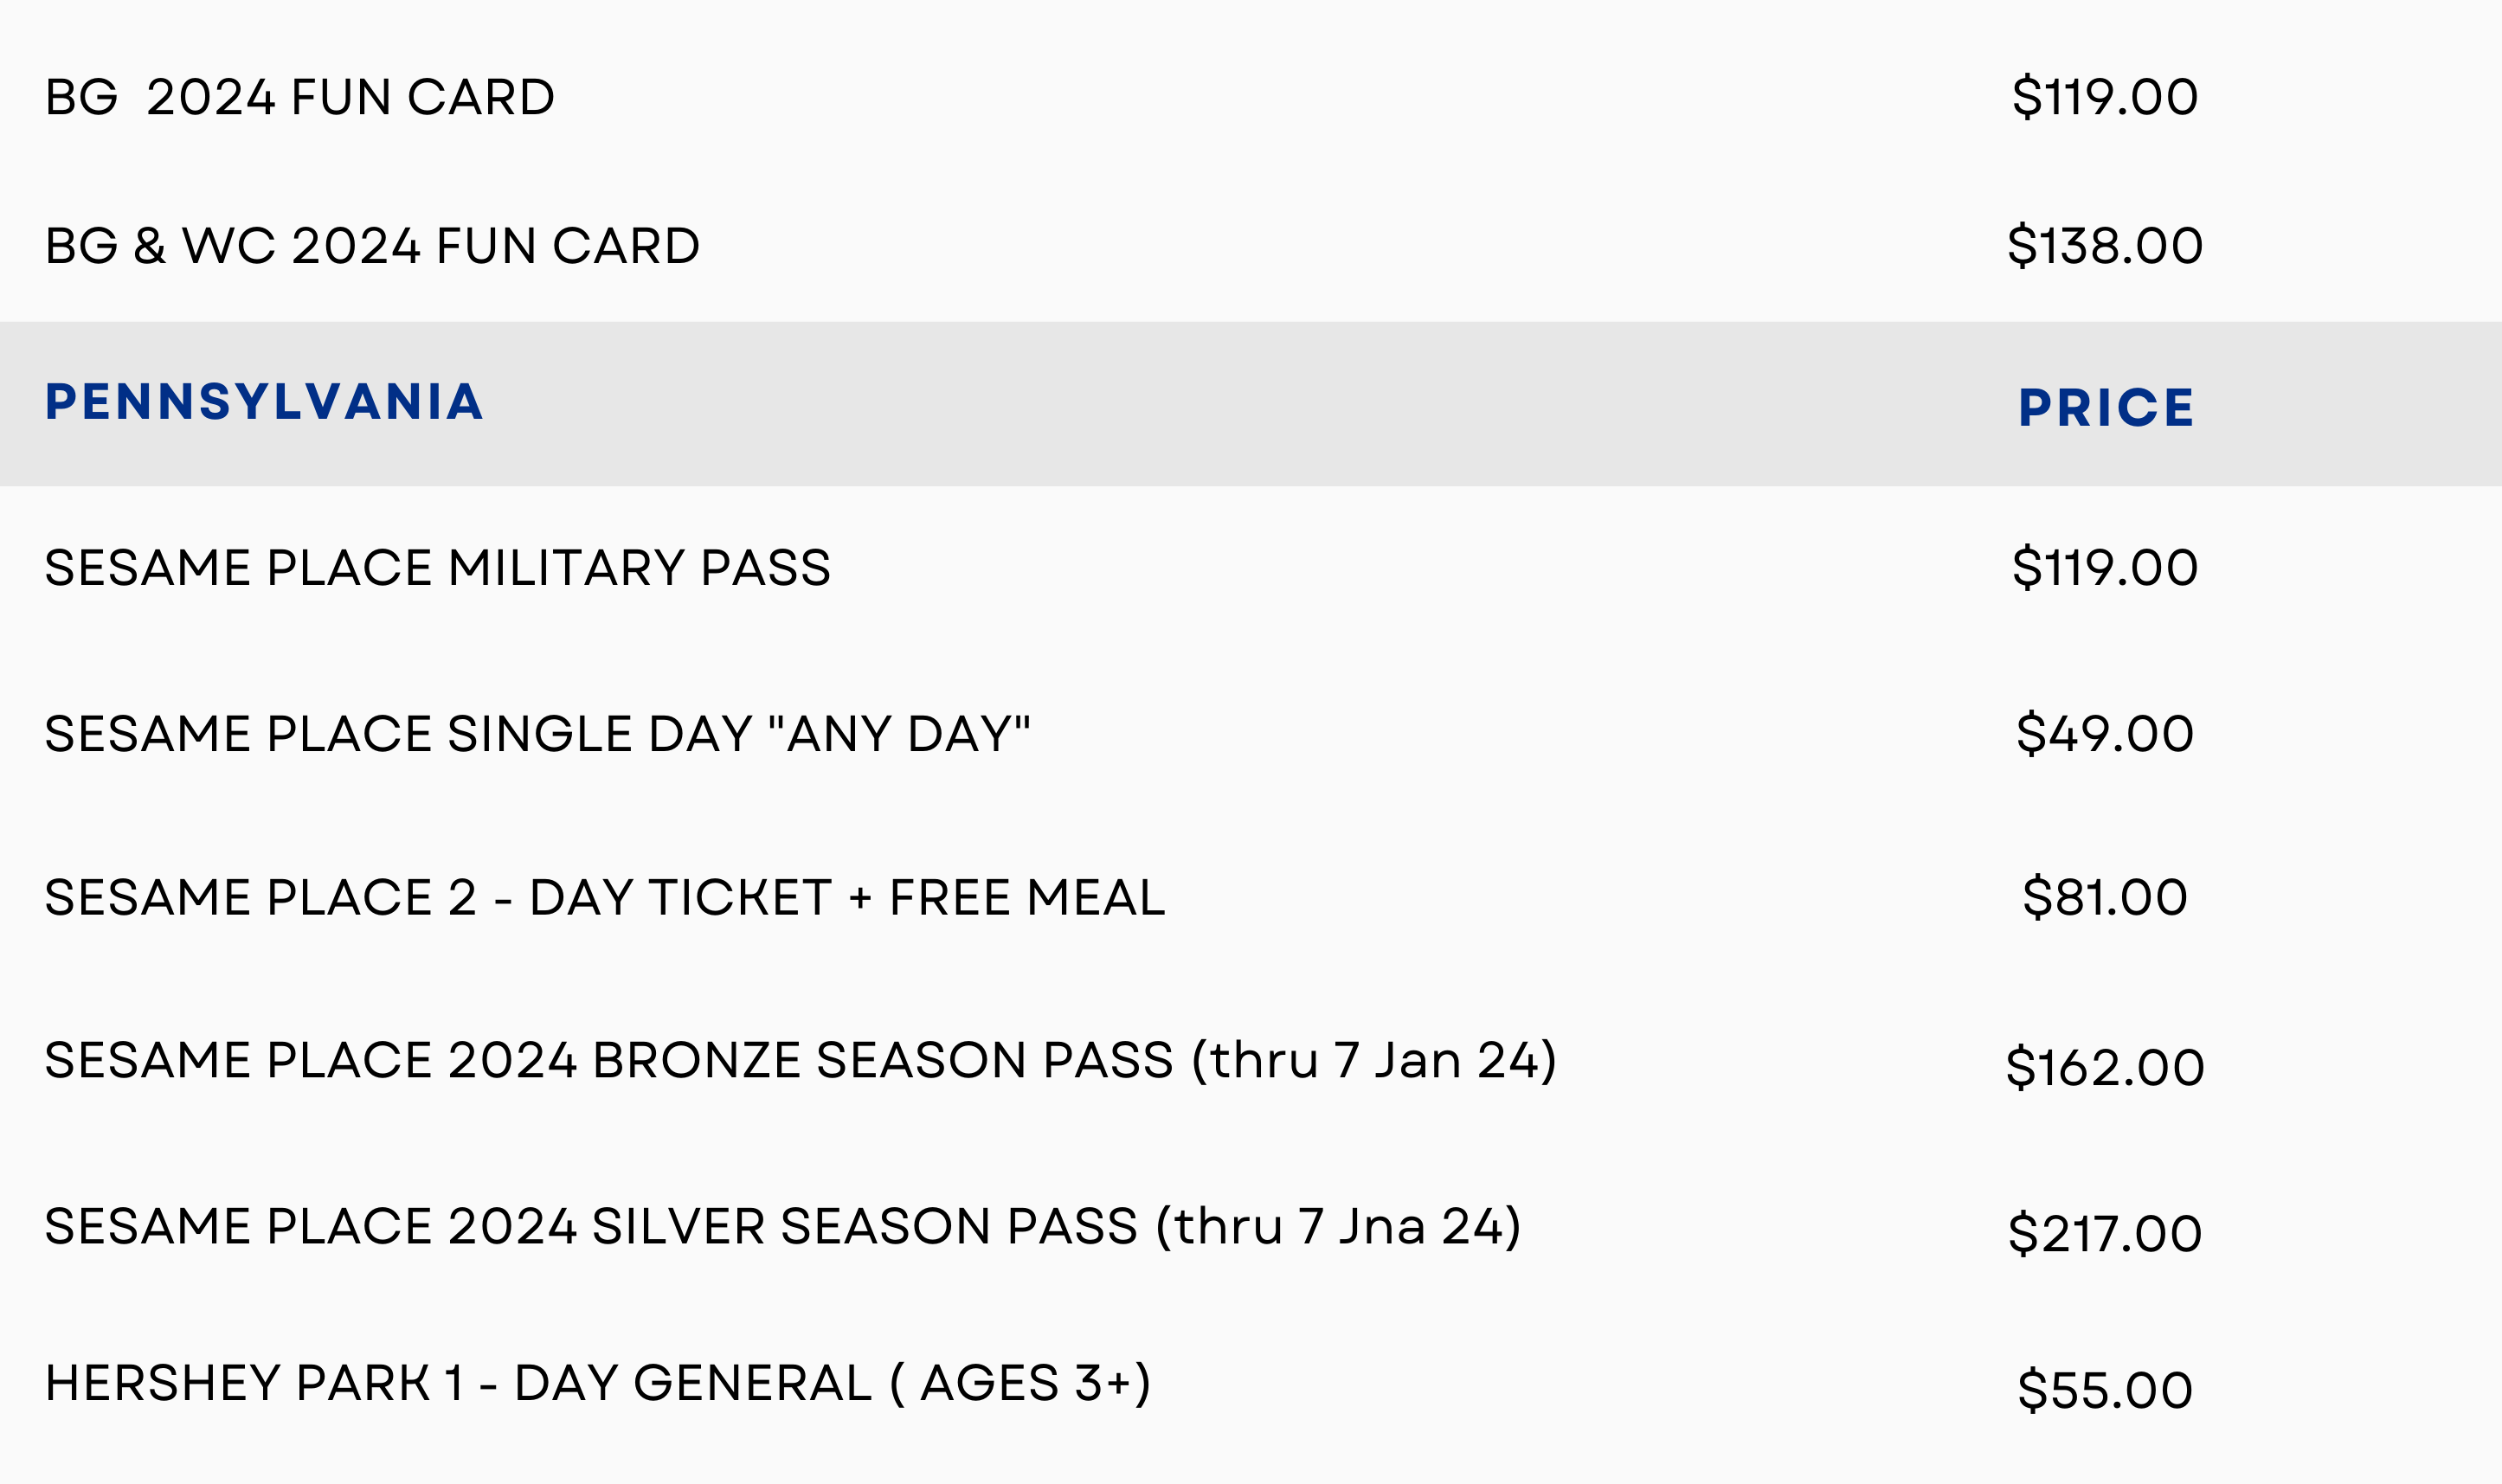The width and height of the screenshot is (2502, 1484).
Task: Click the $81.00 price
Action: 2104,897
